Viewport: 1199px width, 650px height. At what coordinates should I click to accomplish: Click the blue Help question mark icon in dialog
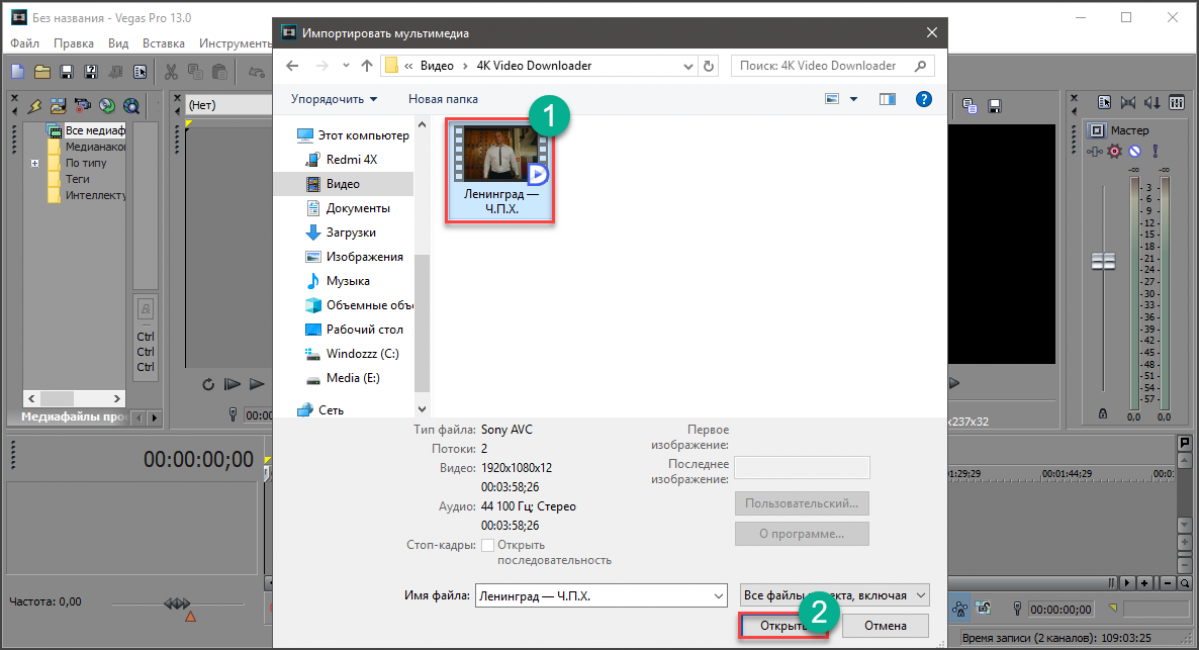(924, 99)
